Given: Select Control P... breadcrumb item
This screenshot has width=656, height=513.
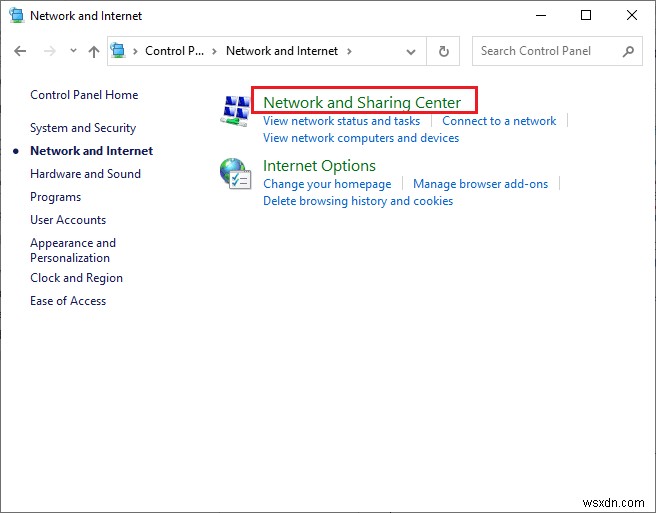Looking at the screenshot, I should click(x=174, y=51).
